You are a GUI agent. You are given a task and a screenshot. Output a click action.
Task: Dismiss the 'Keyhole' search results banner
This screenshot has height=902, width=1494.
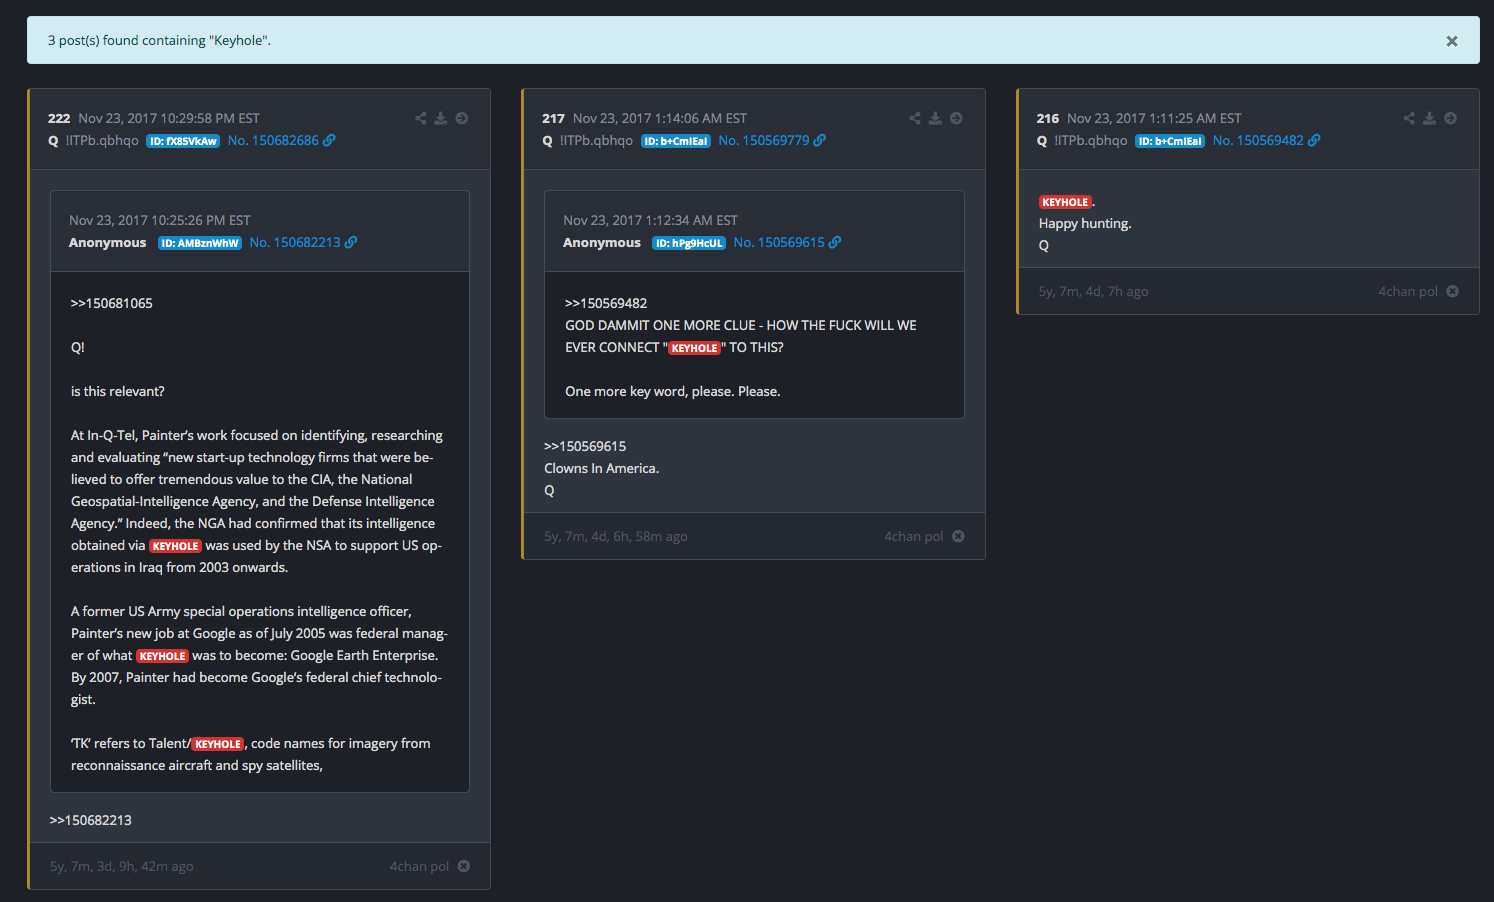(x=1451, y=41)
